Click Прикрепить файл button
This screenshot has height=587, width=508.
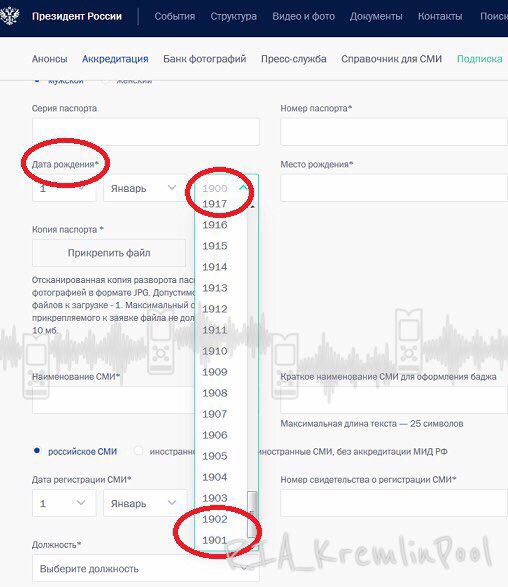[x=109, y=253]
